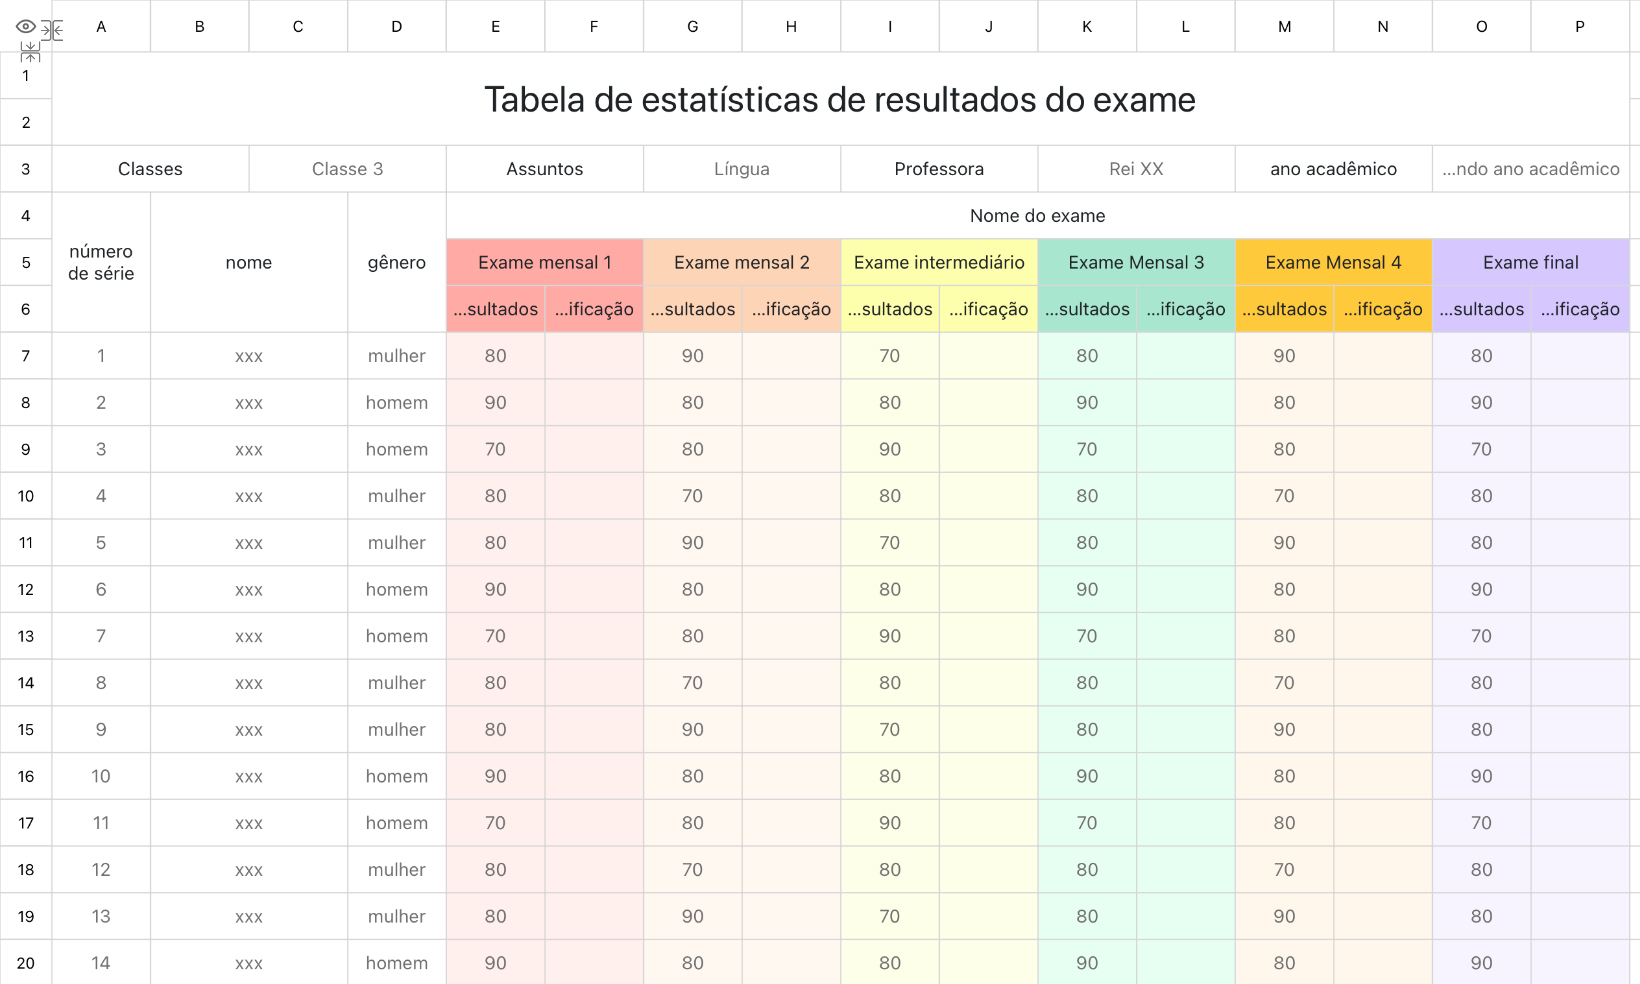Image resolution: width=1640 pixels, height=984 pixels.
Task: Select Exame Mensal 4 score in row 18
Action: tap(1284, 869)
